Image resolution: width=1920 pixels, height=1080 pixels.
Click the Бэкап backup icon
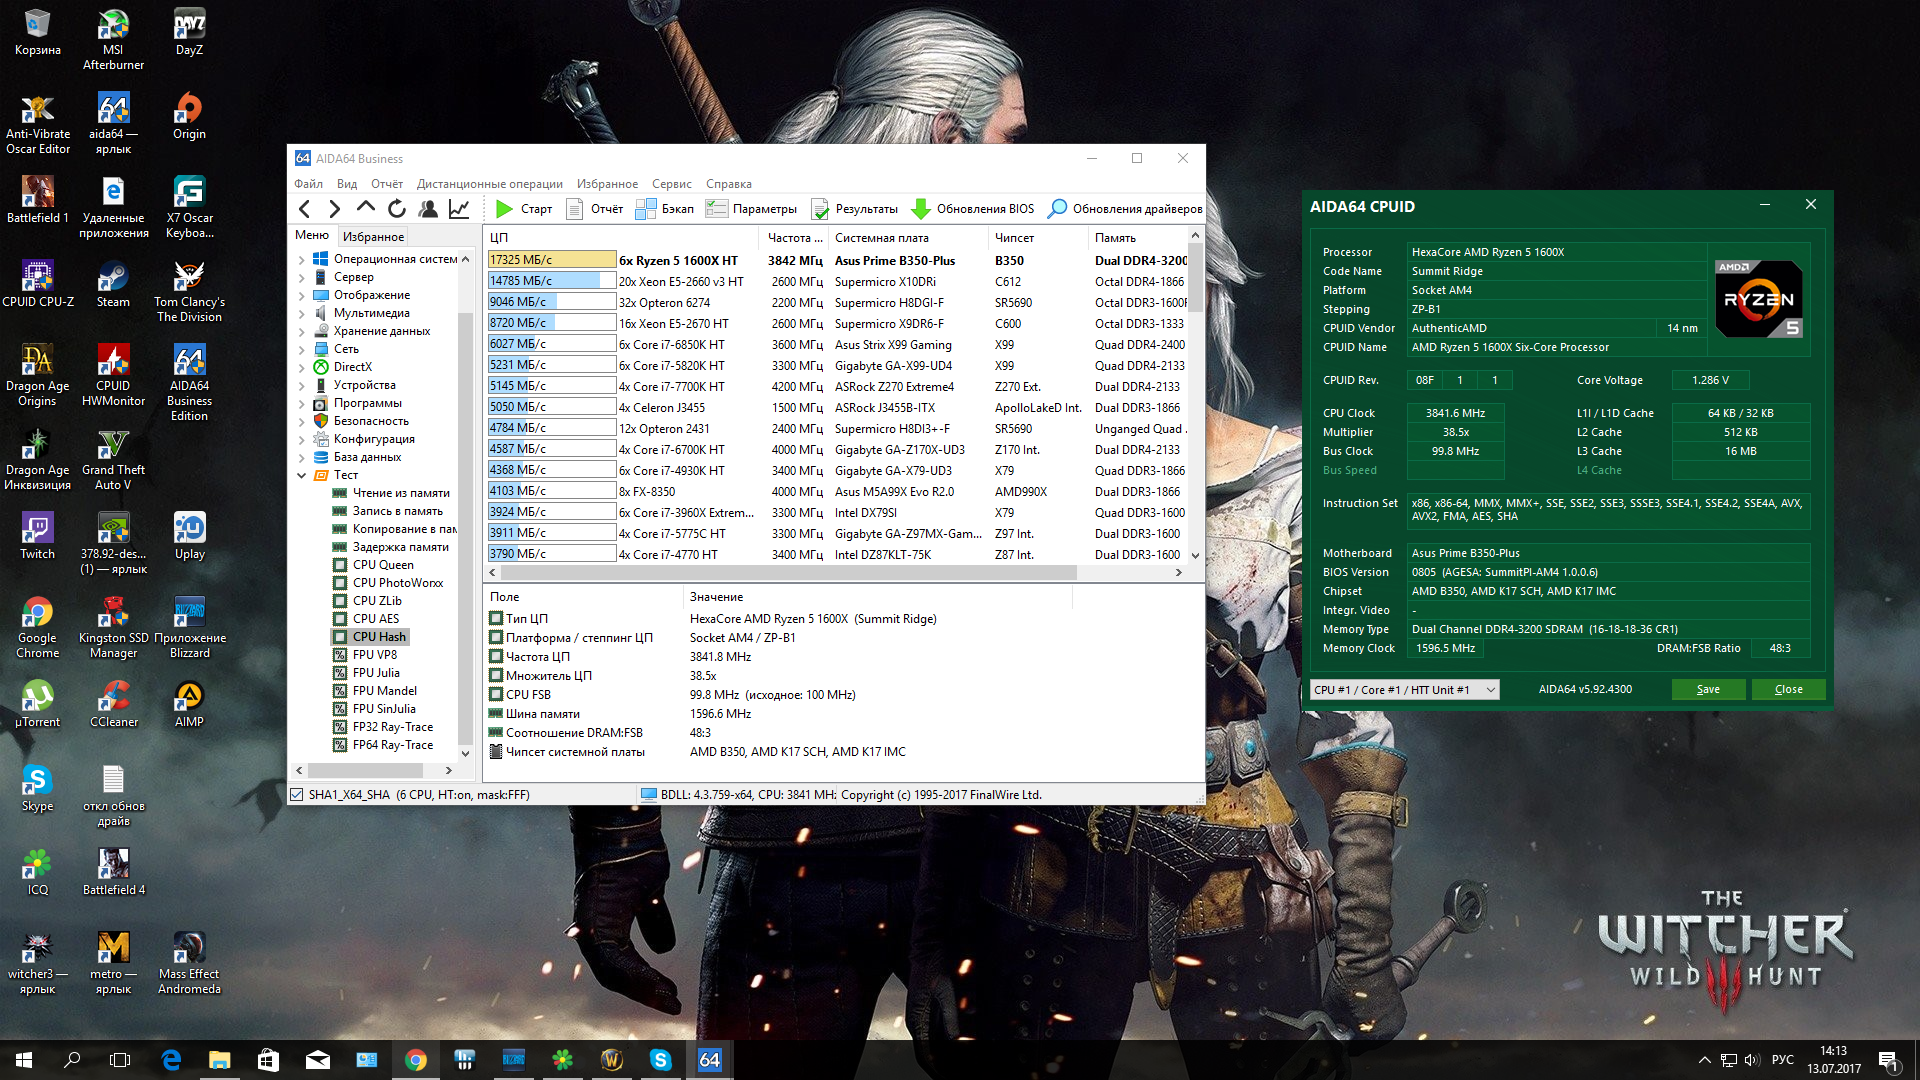[x=646, y=209]
